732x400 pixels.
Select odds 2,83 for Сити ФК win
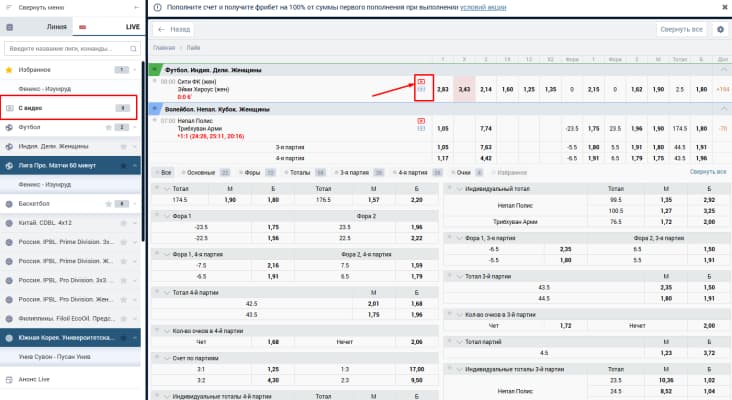click(443, 89)
